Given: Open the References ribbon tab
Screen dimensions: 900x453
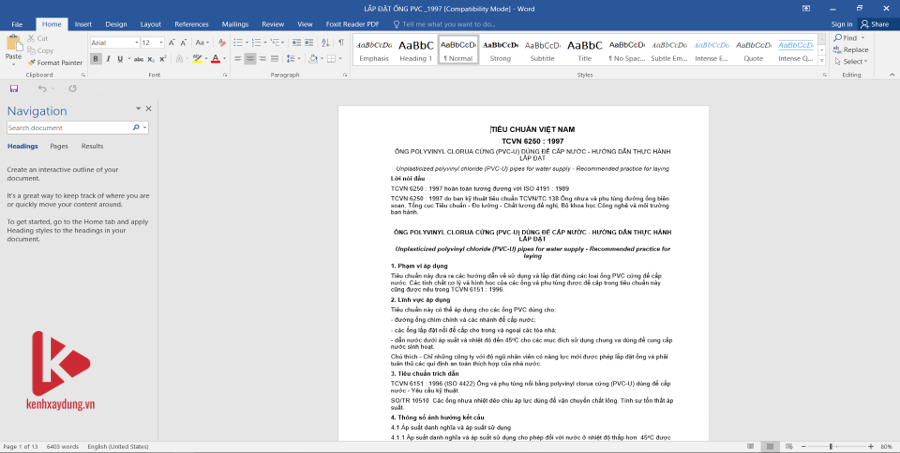Looking at the screenshot, I should point(191,23).
